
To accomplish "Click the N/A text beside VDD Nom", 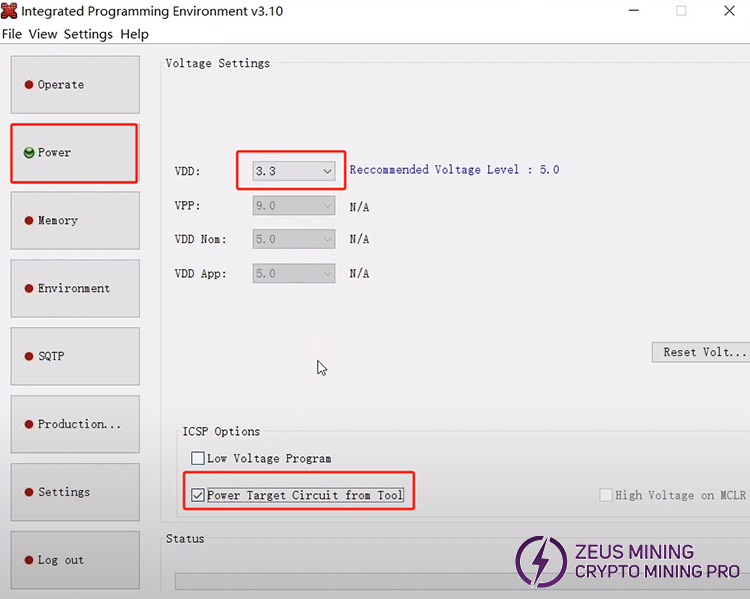I will tap(359, 239).
